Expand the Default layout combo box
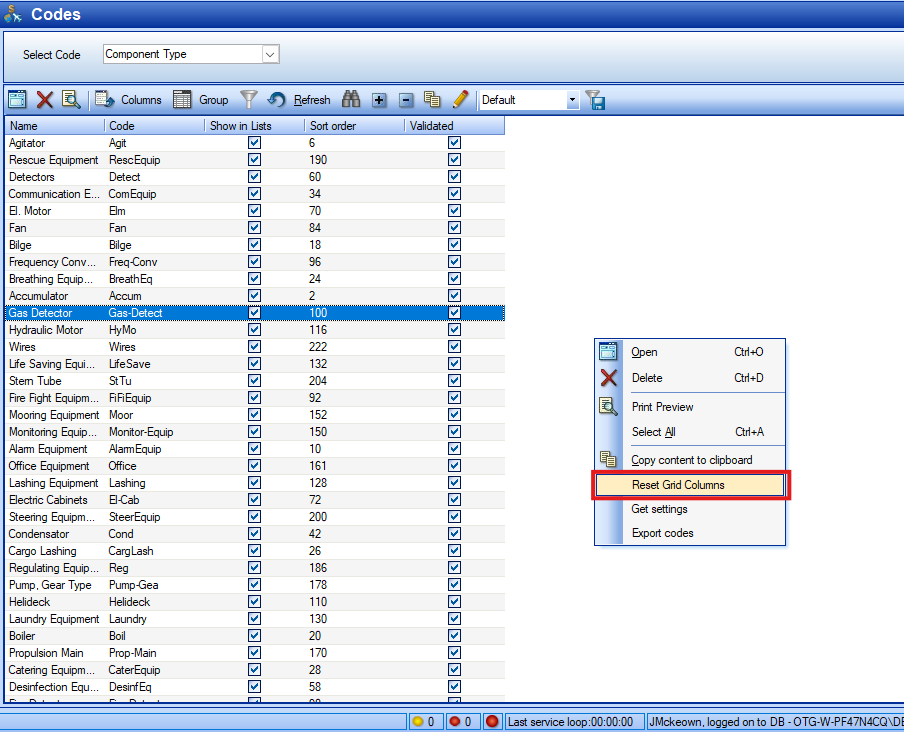Viewport: 904px width, 732px height. [572, 99]
